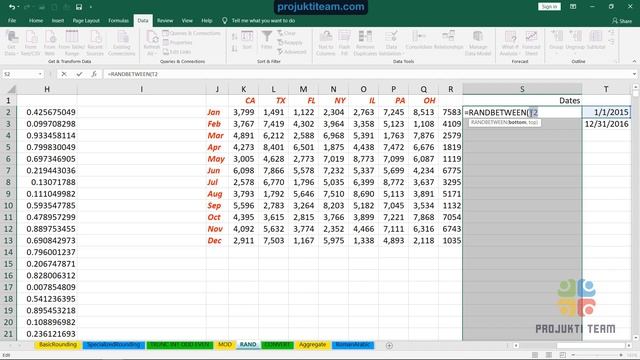Viewport: 640px width, 360px height.
Task: Expand the formula bar arrow
Action: [634, 74]
